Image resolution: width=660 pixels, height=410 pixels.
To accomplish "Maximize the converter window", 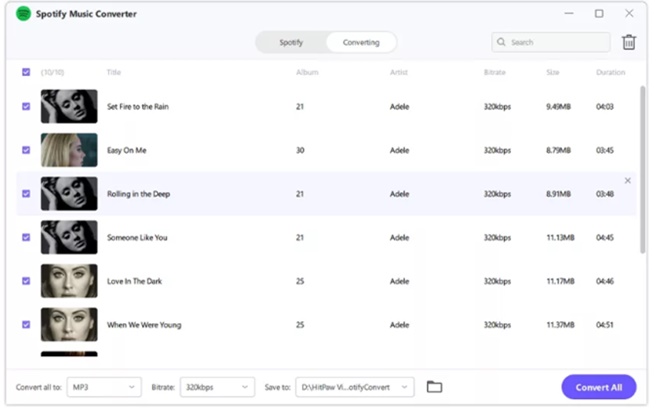I will pyautogui.click(x=599, y=14).
